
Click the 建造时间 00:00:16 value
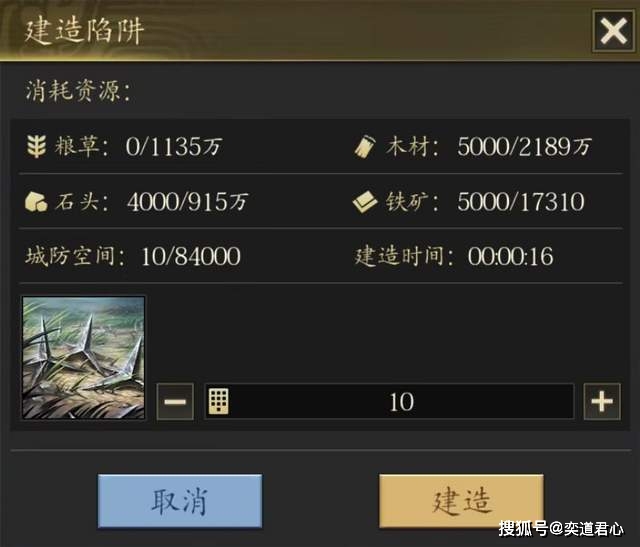click(x=511, y=256)
